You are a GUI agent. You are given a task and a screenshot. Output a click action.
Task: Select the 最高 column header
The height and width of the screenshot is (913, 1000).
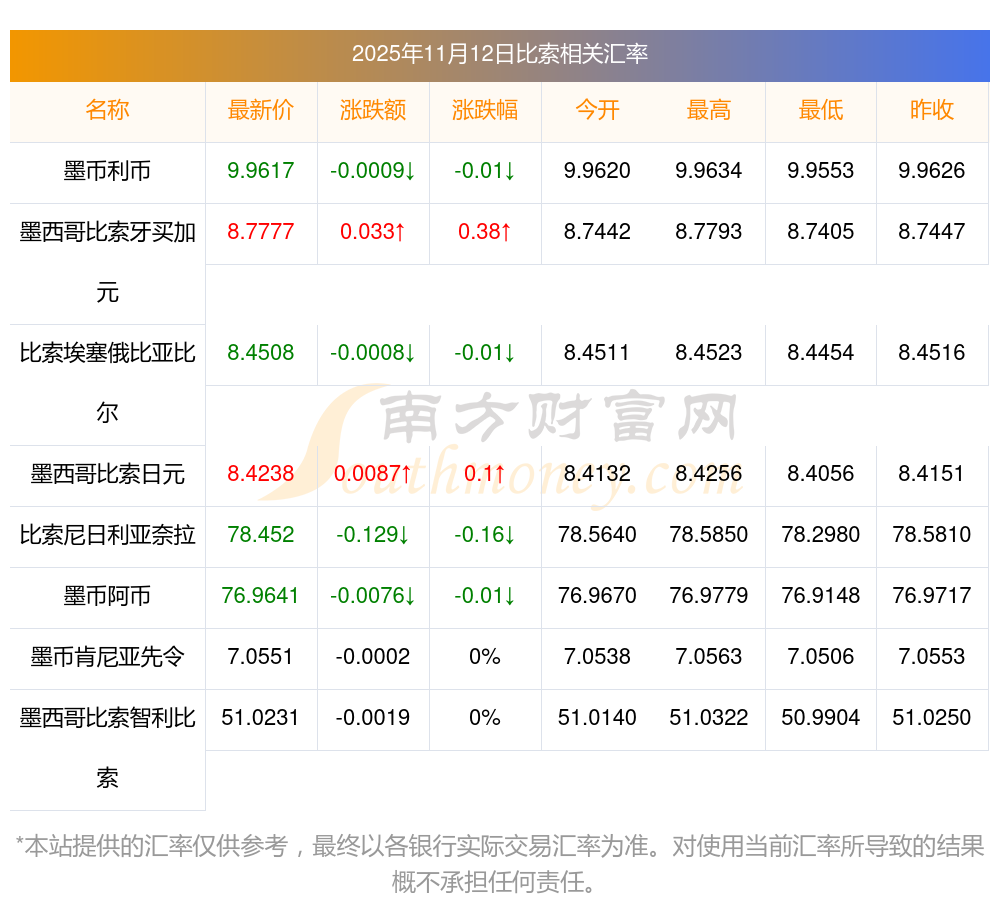[x=709, y=110]
